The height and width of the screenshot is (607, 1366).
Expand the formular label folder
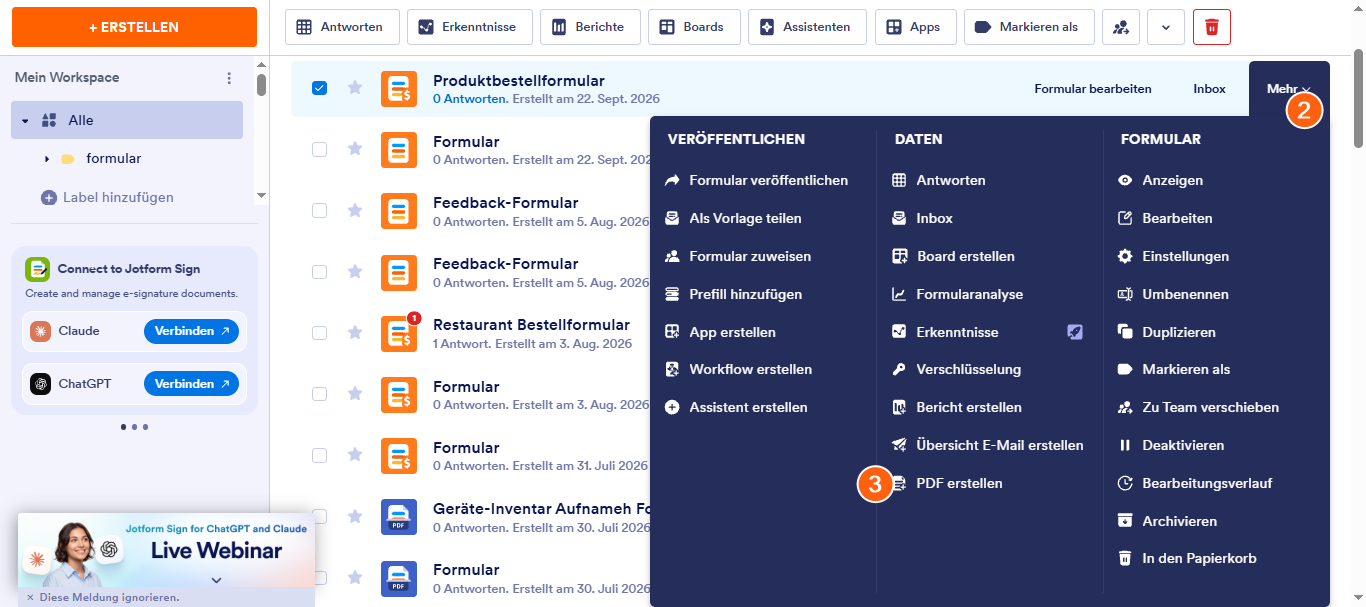coord(46,159)
